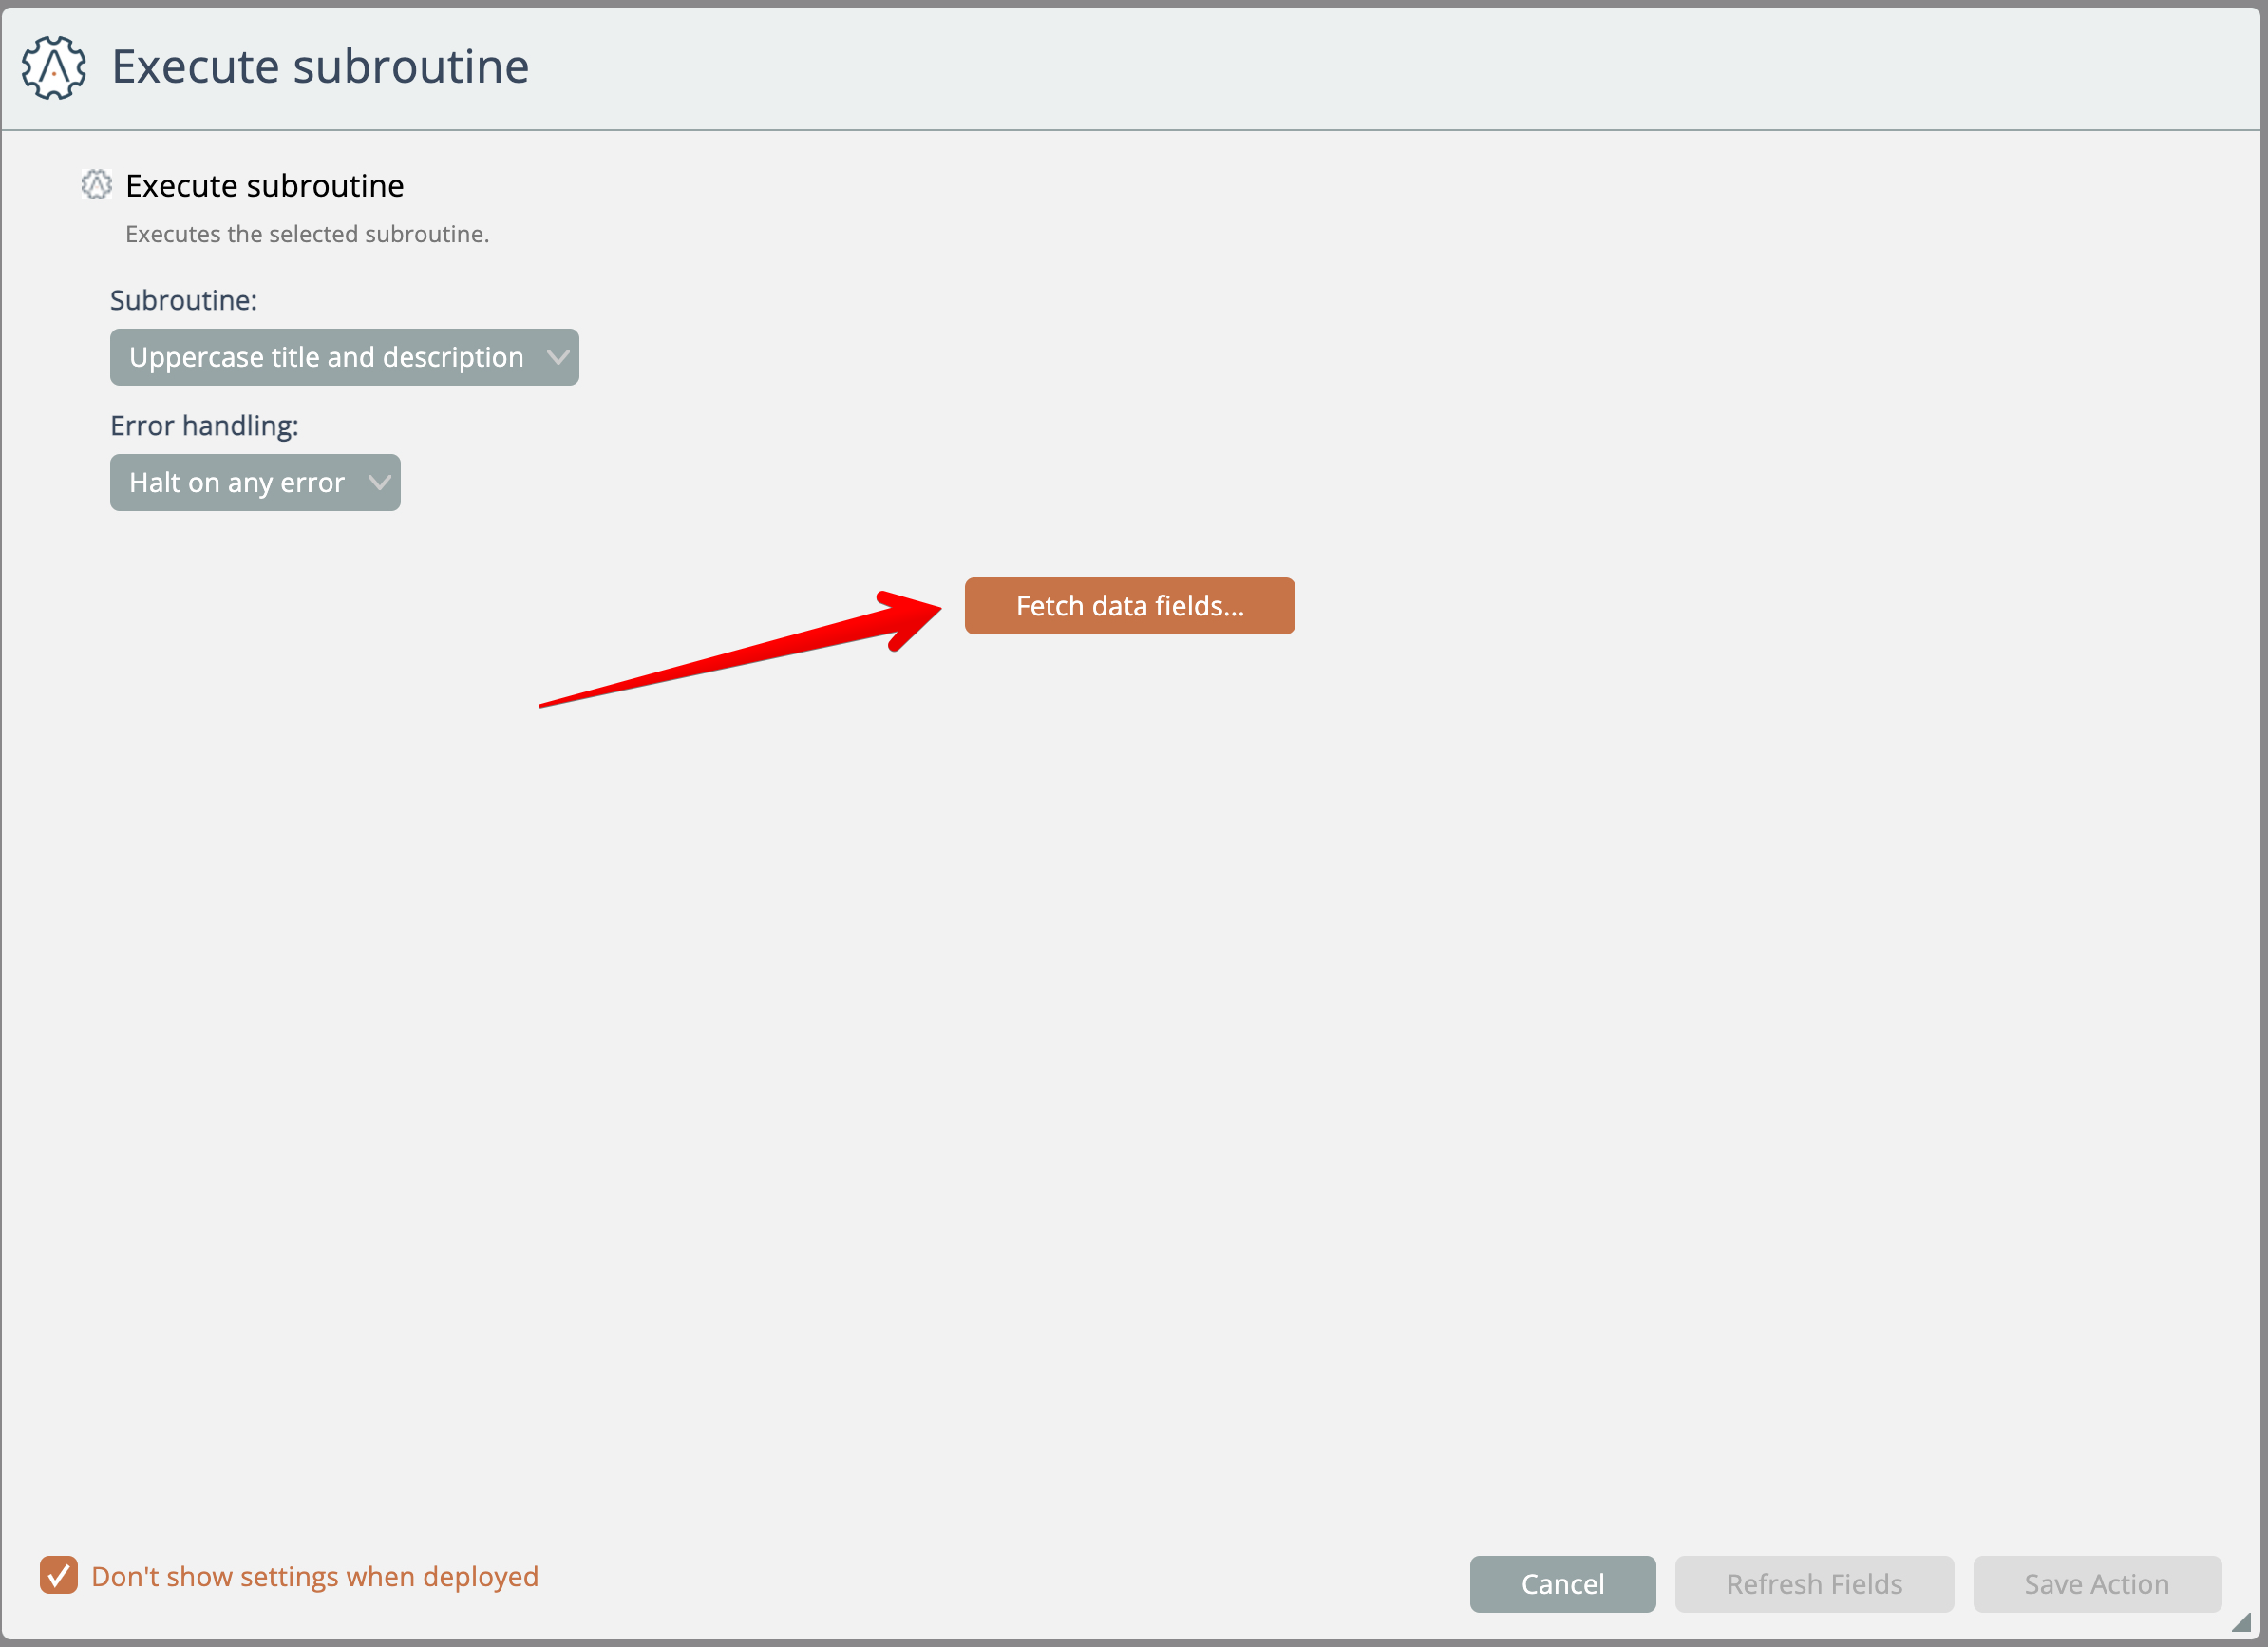This screenshot has width=2268, height=1647.
Task: Click the Execute subroutine section heading
Action: click(x=265, y=186)
